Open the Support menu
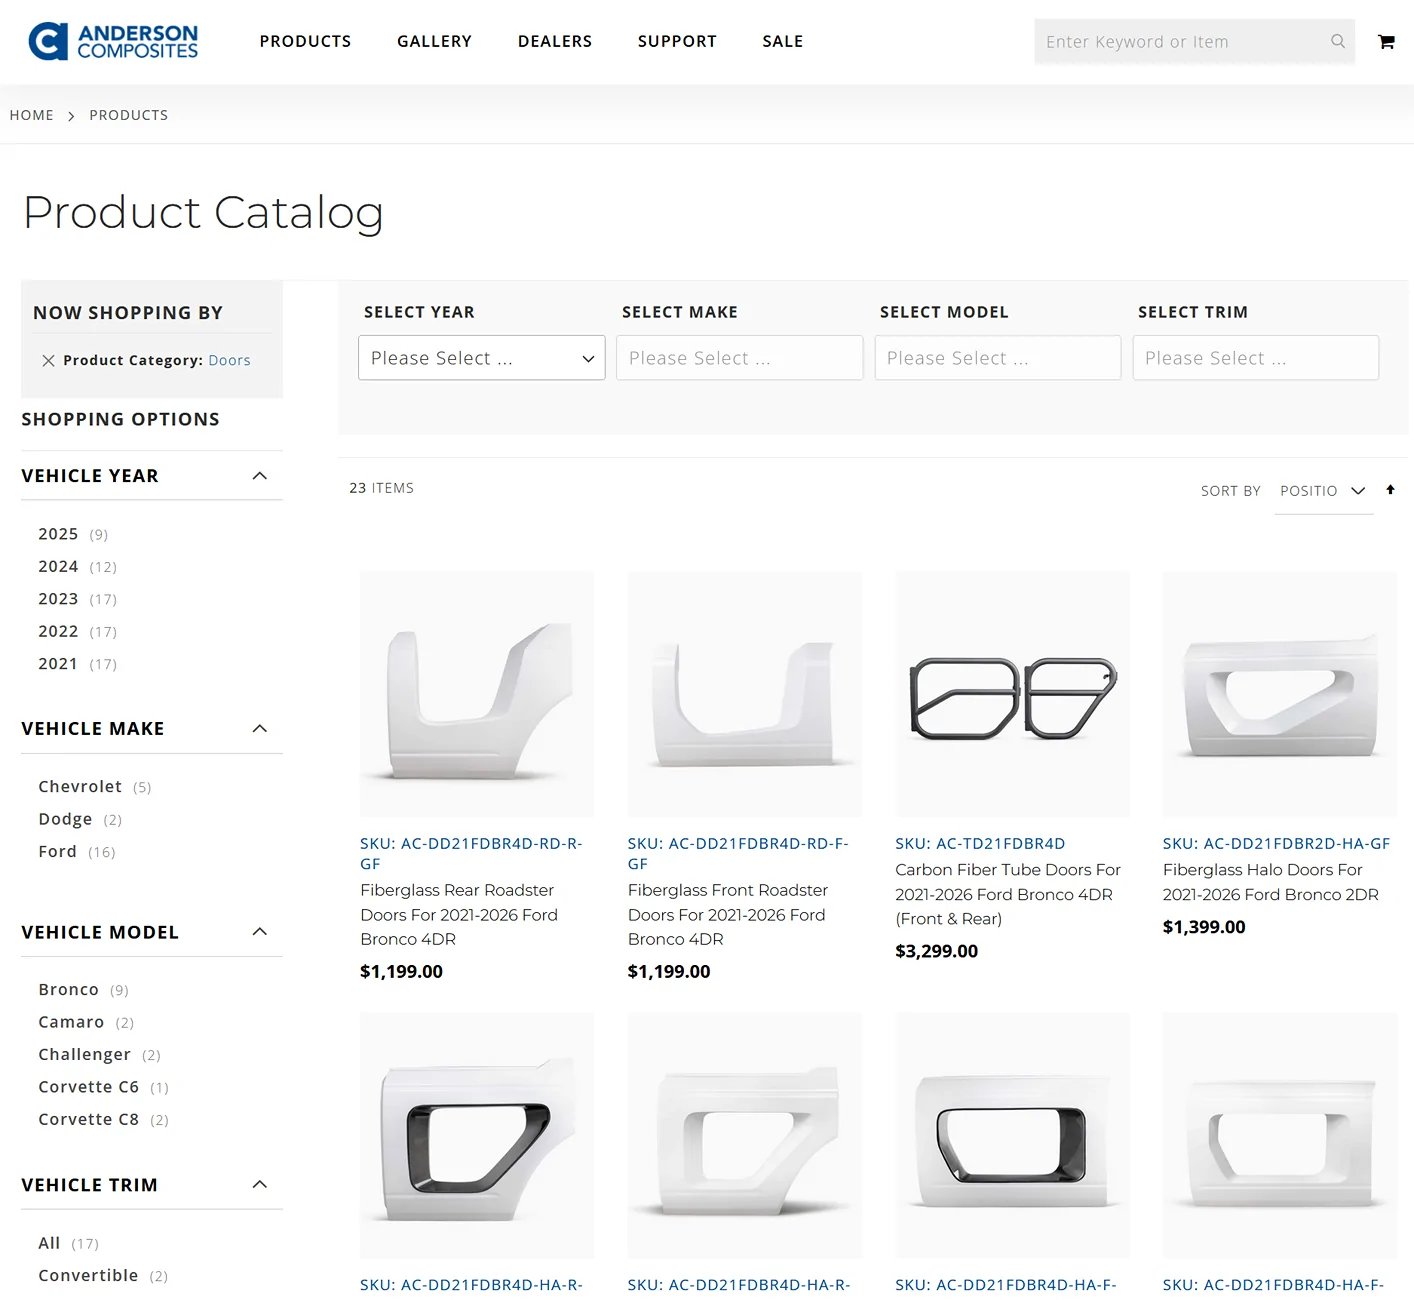This screenshot has width=1414, height=1300. click(677, 42)
